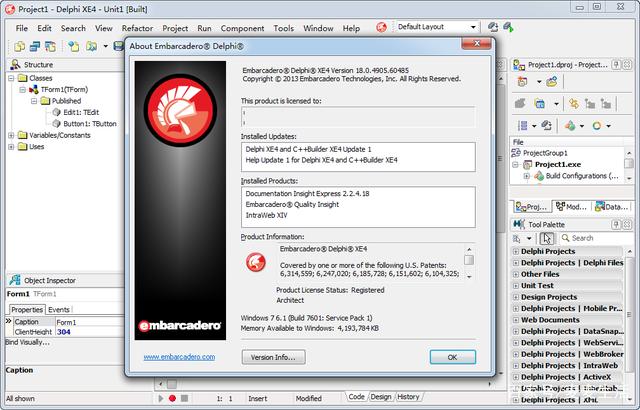Image resolution: width=640 pixels, height=410 pixels.
Task: Click the Collapse tree icon in Project Manager
Action: click(606, 104)
